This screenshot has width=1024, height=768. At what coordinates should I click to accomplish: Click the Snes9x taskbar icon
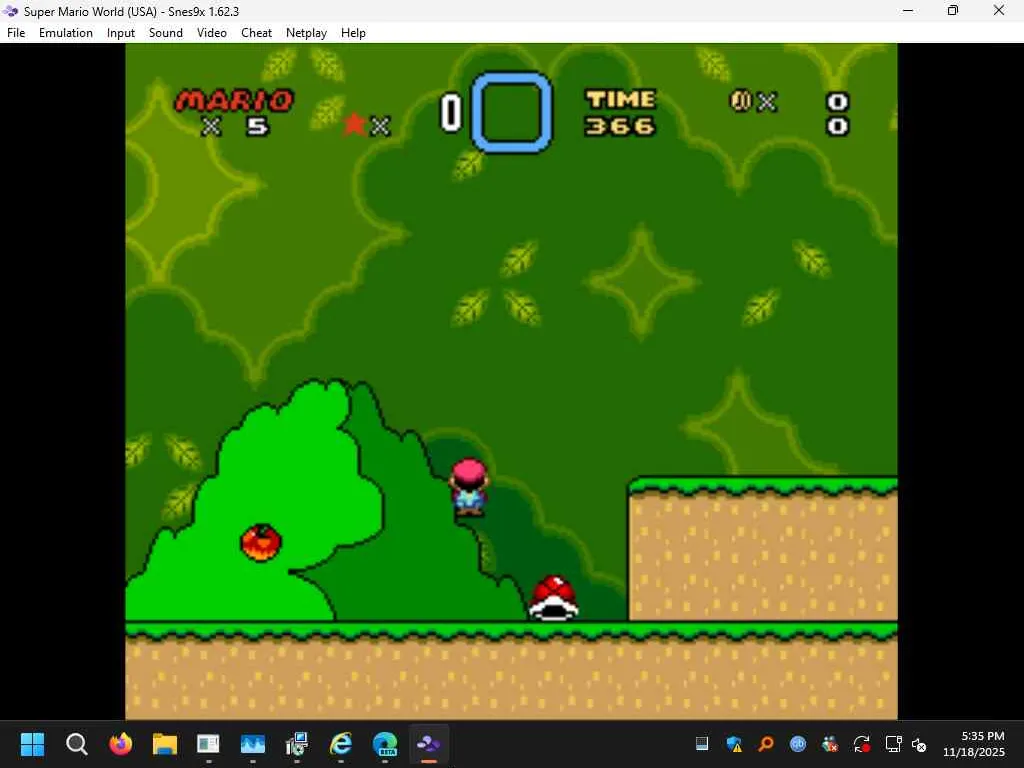tap(429, 744)
